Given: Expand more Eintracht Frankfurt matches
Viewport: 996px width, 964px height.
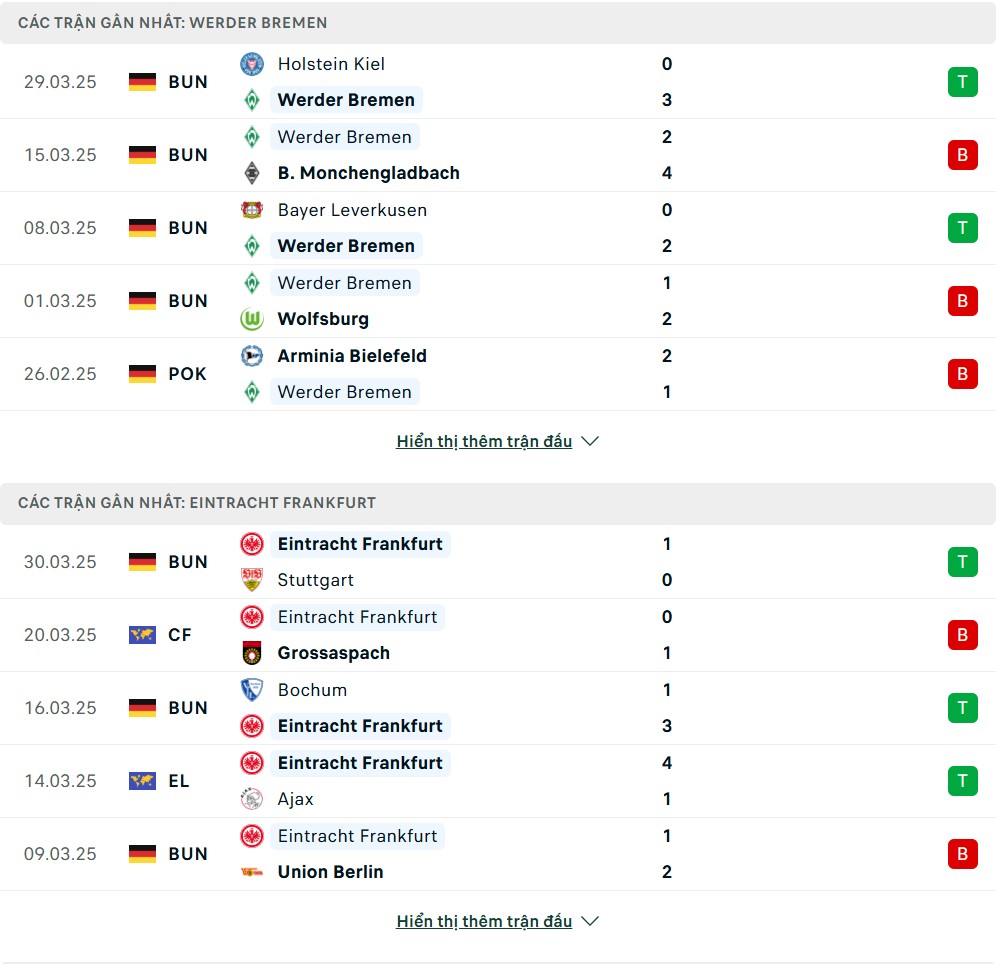Looking at the screenshot, I should tap(484, 921).
